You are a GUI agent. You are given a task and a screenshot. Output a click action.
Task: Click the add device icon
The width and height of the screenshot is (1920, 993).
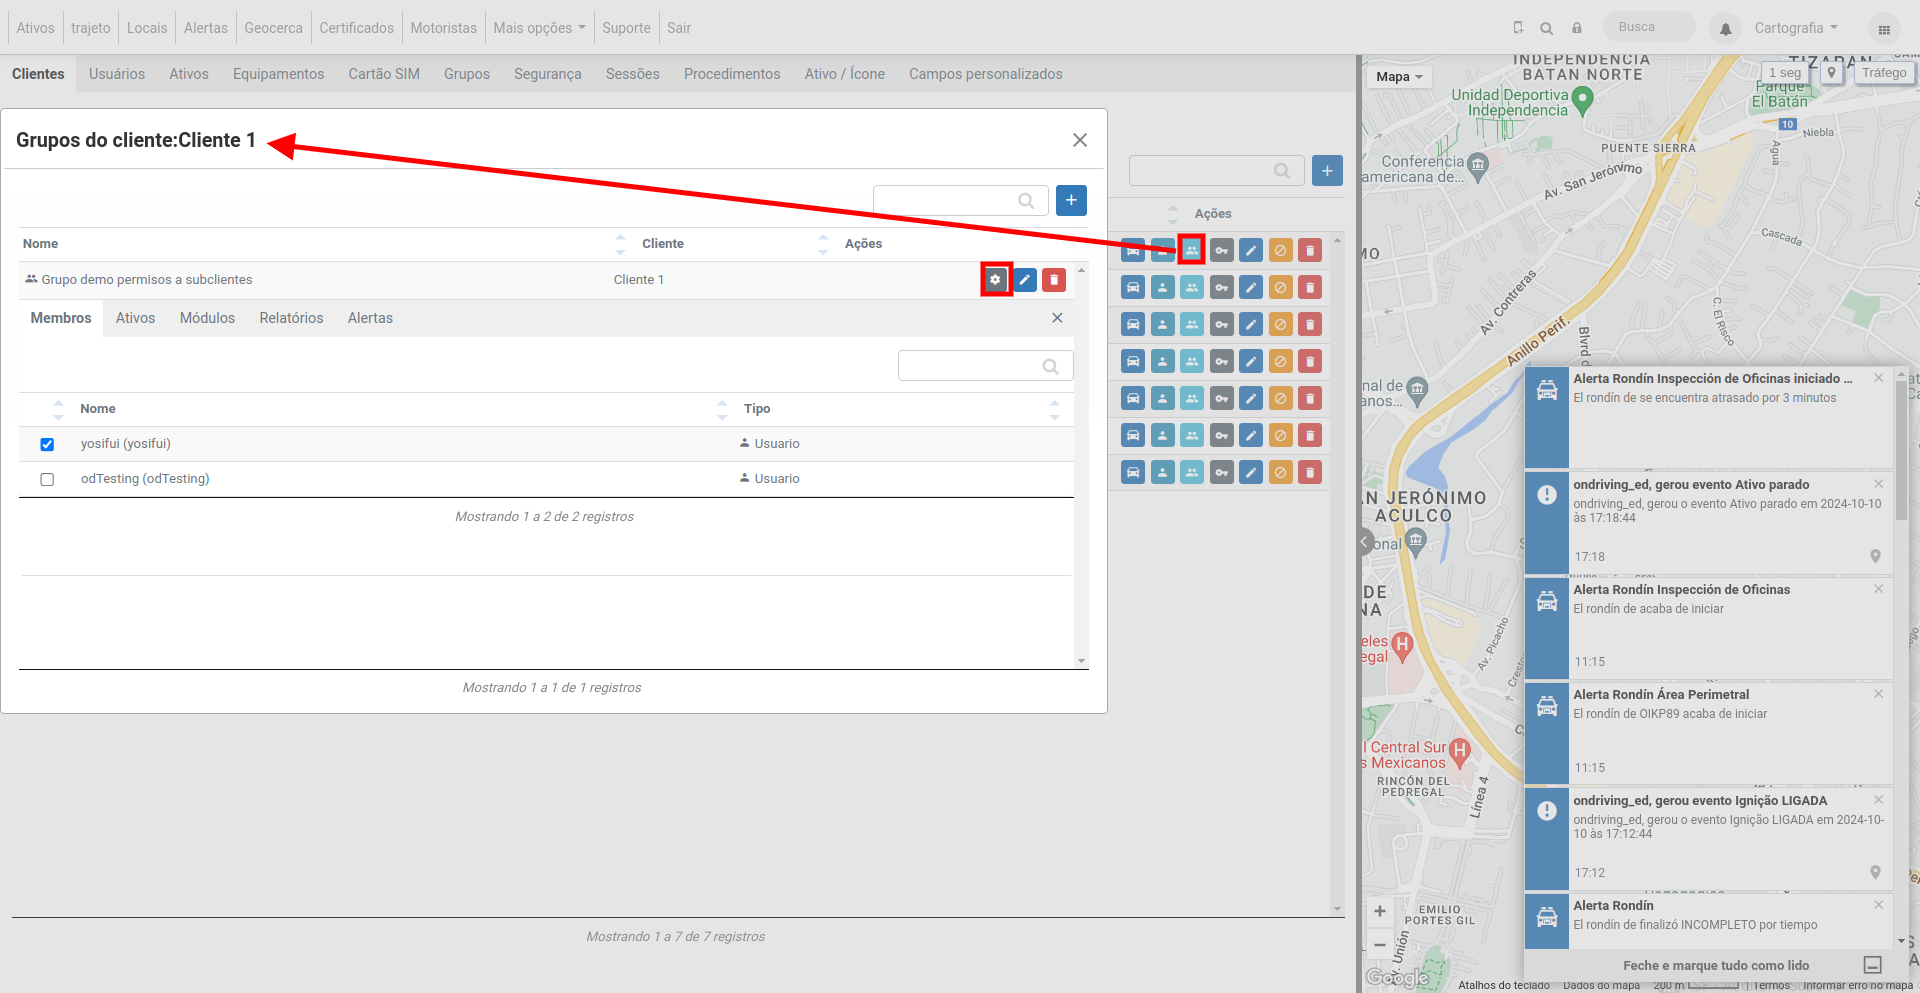pyautogui.click(x=1518, y=28)
